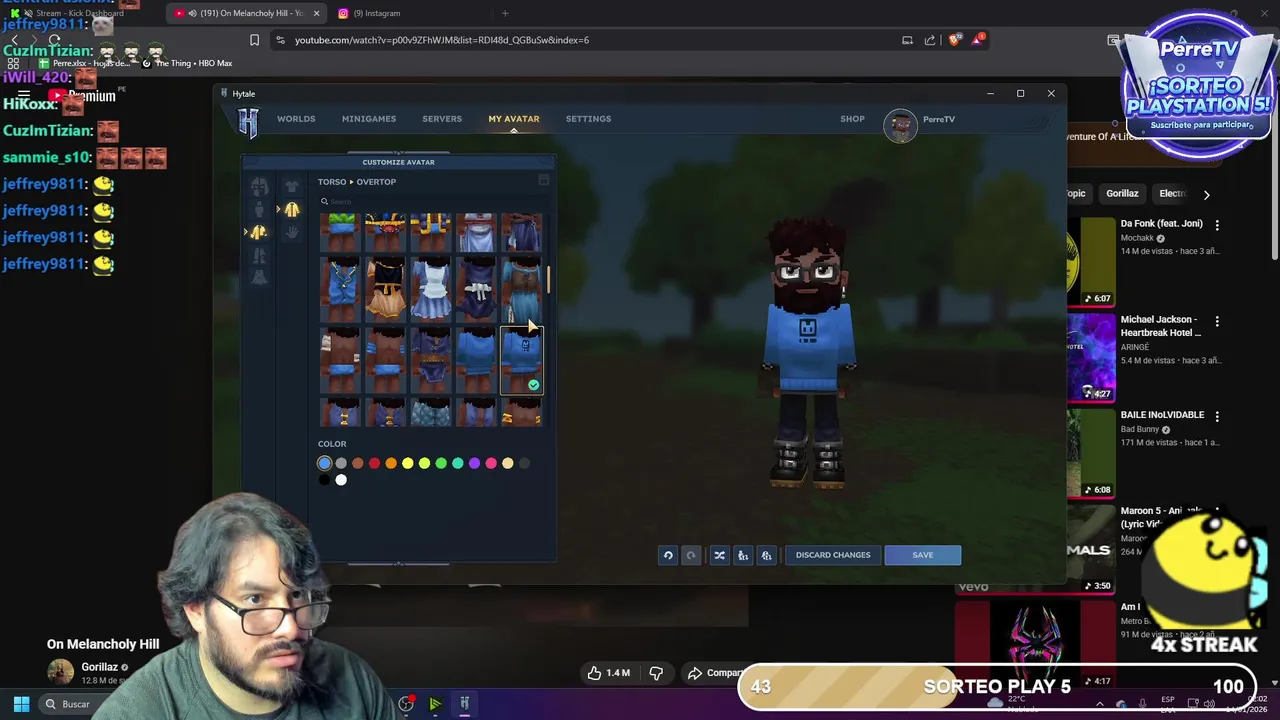1280x720 pixels.
Task: Open options menu for Michael Jackson video
Action: [1217, 321]
